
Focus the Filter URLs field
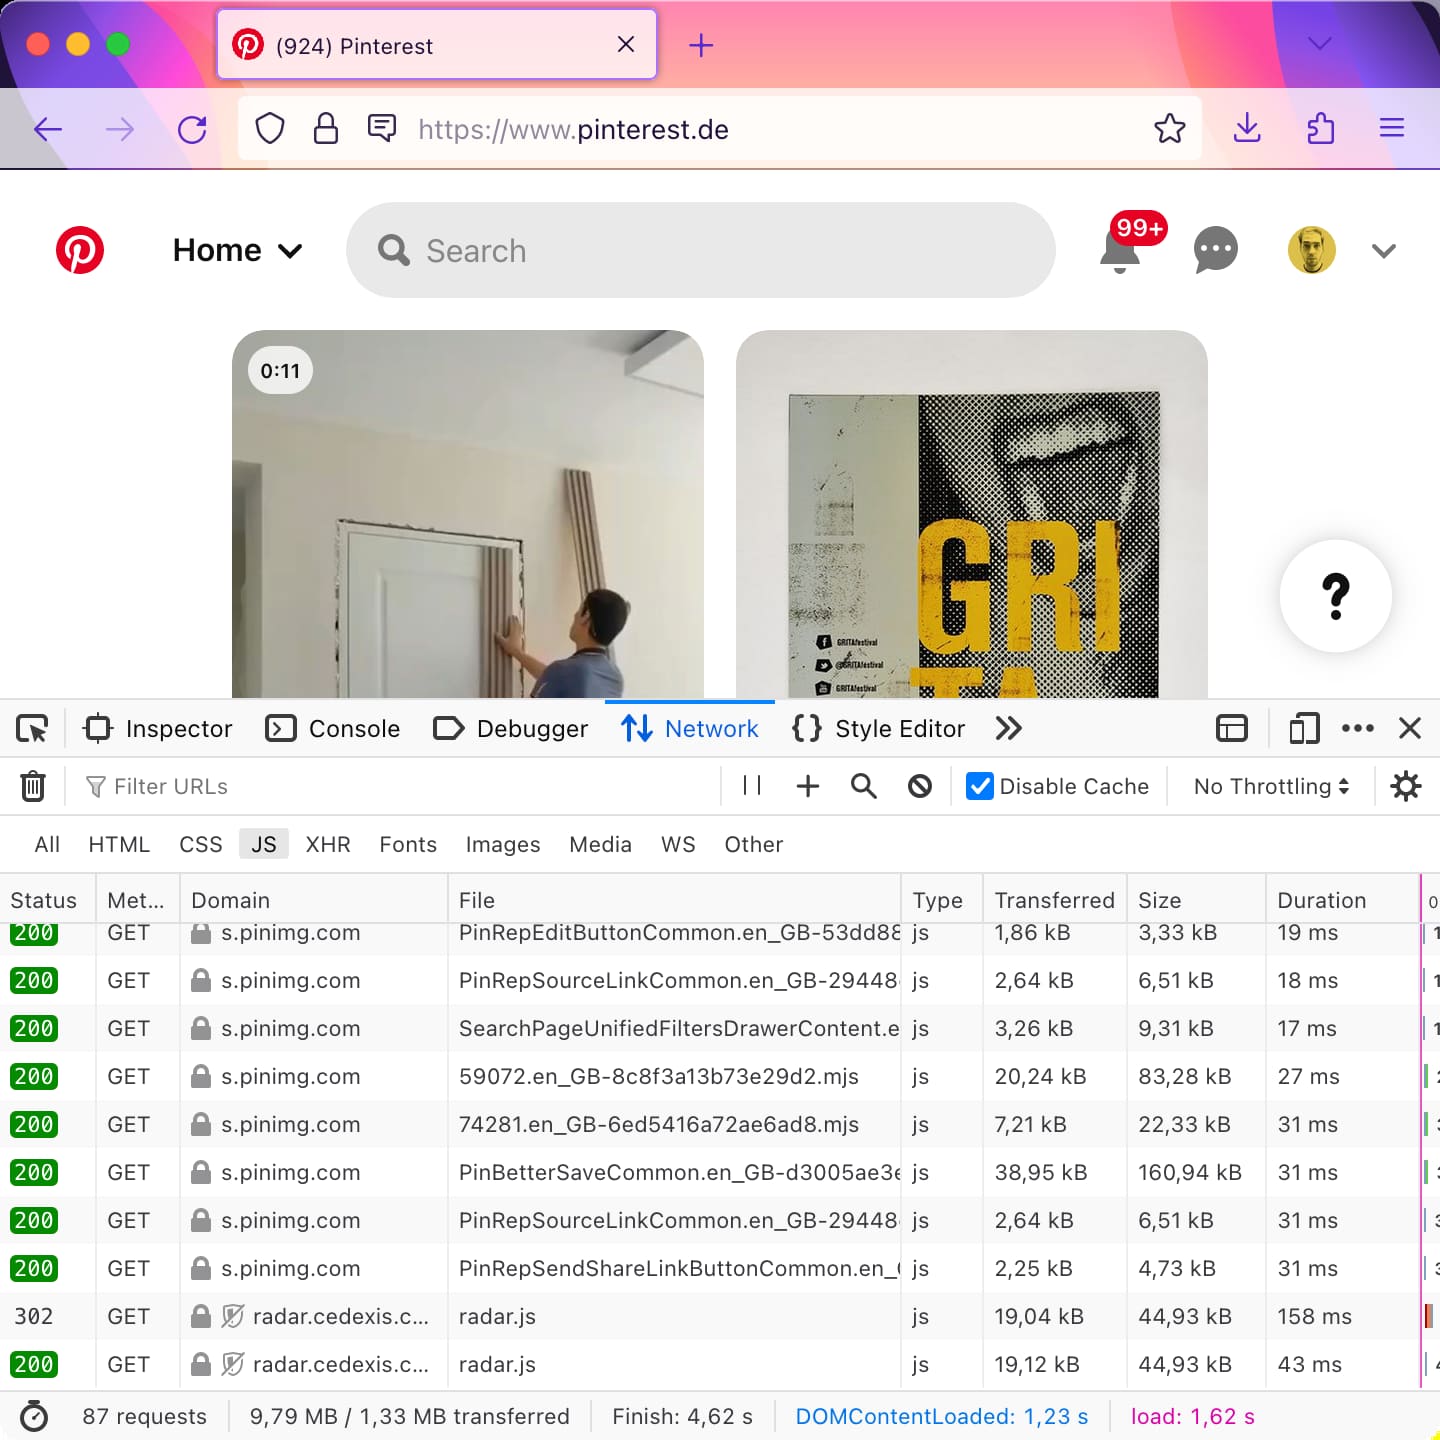pyautogui.click(x=400, y=786)
